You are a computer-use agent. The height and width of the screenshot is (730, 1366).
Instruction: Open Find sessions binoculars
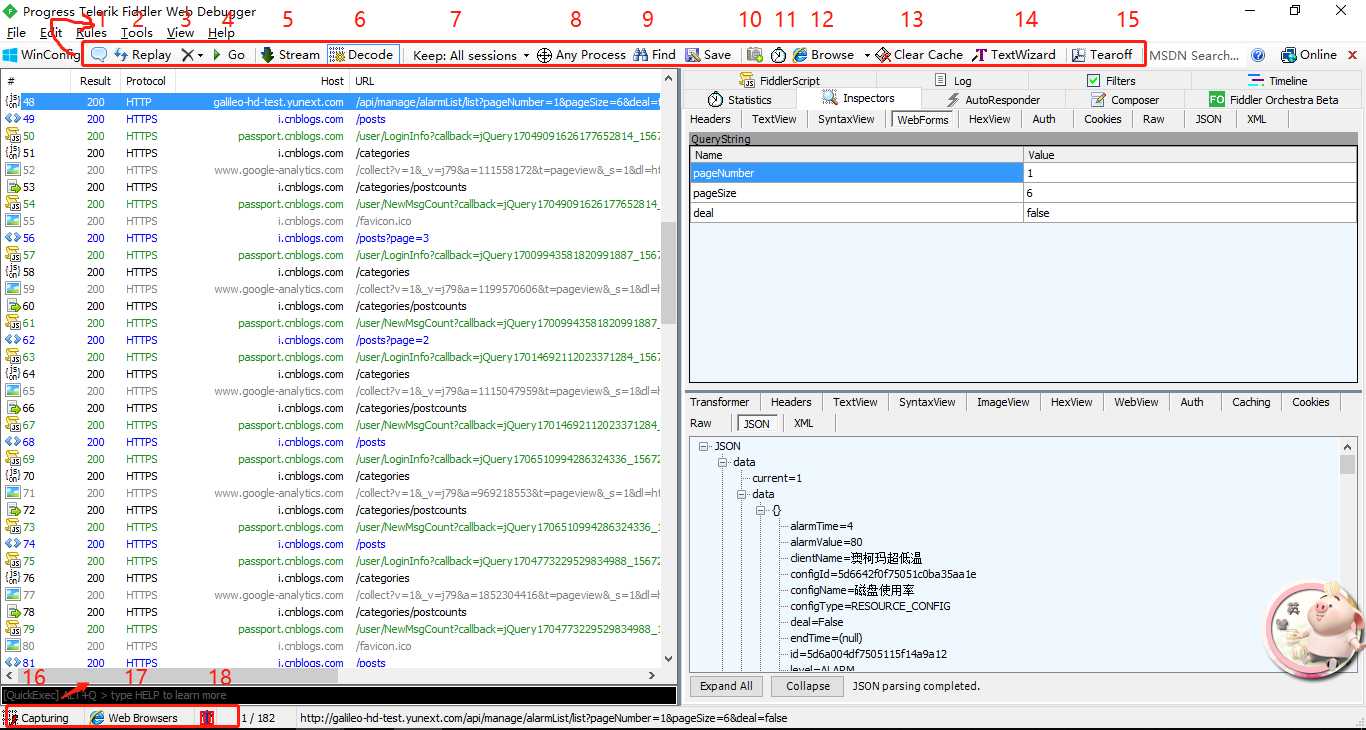tap(655, 55)
